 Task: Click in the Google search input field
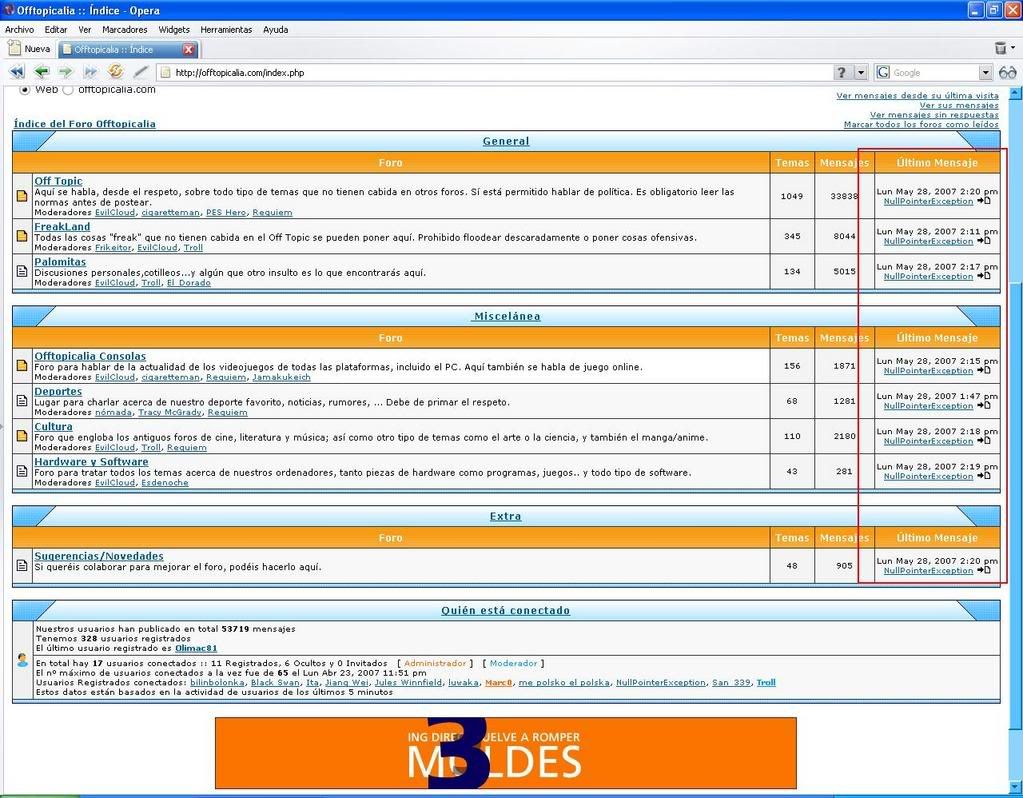pos(933,72)
